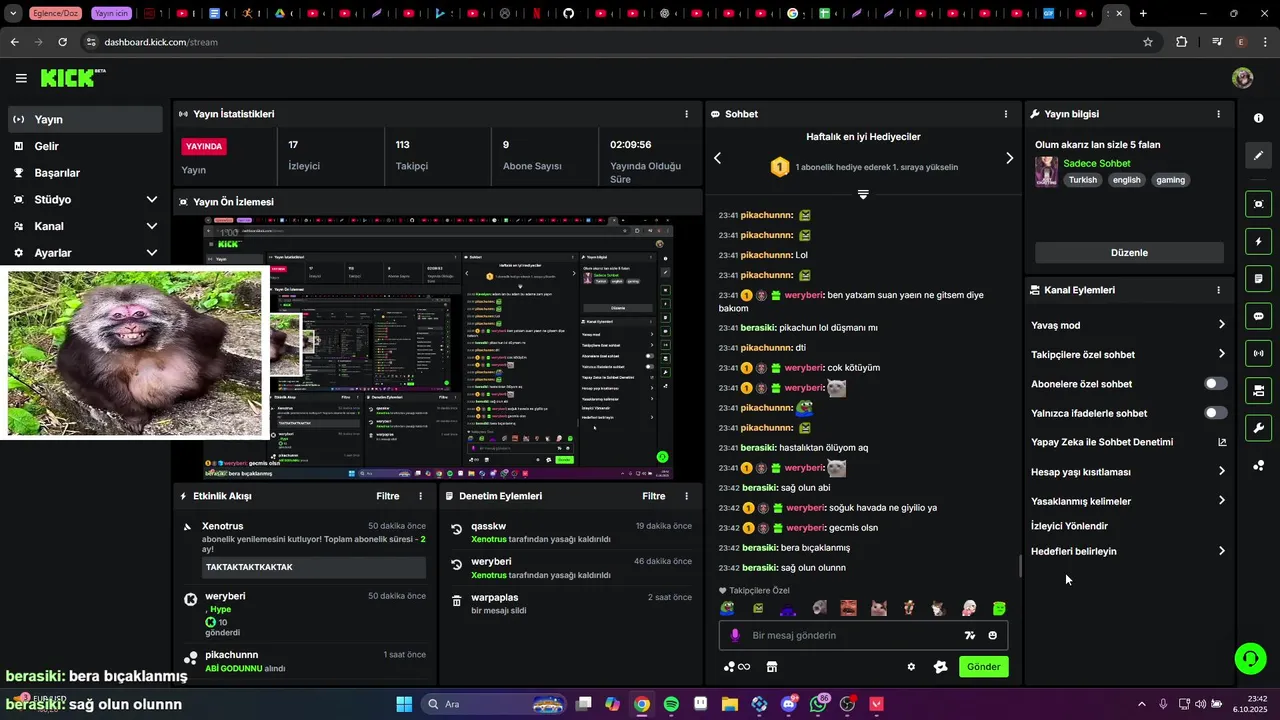
Task: Reload the page with browser refresh button
Action: pos(62,42)
